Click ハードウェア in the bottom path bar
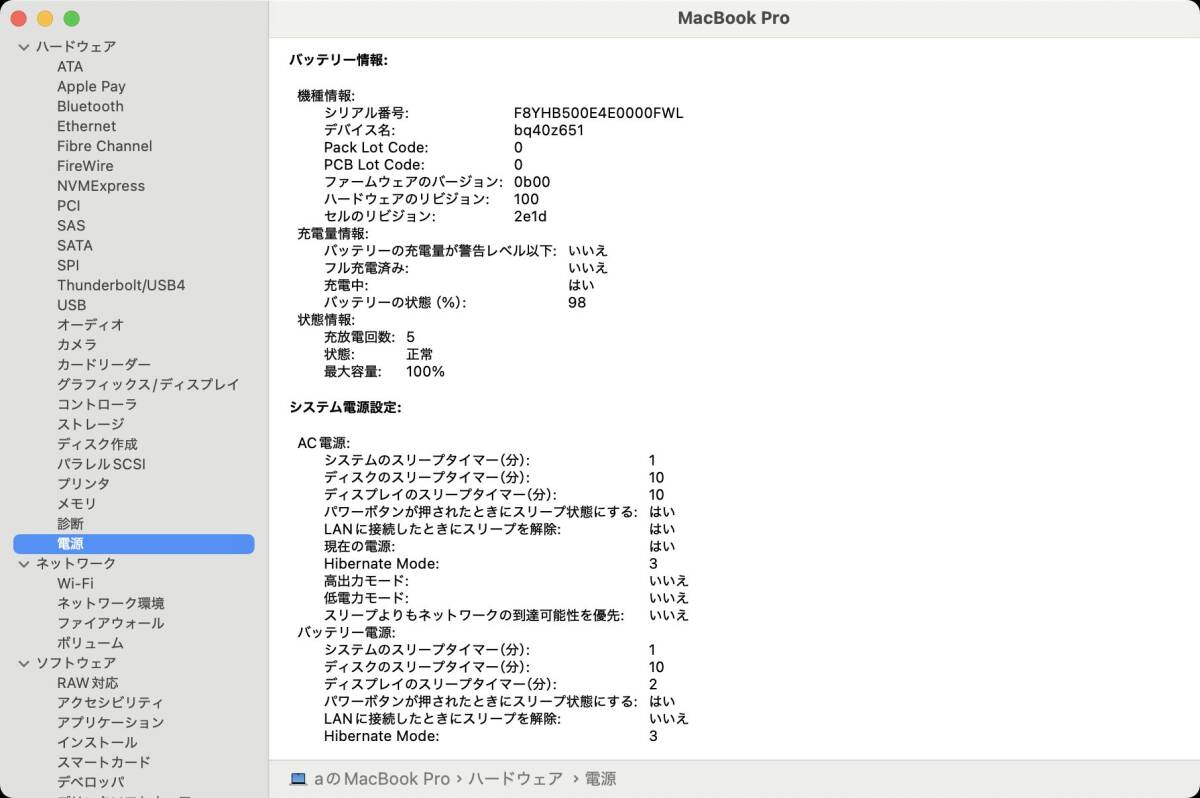Image resolution: width=1200 pixels, height=798 pixels. pos(515,778)
